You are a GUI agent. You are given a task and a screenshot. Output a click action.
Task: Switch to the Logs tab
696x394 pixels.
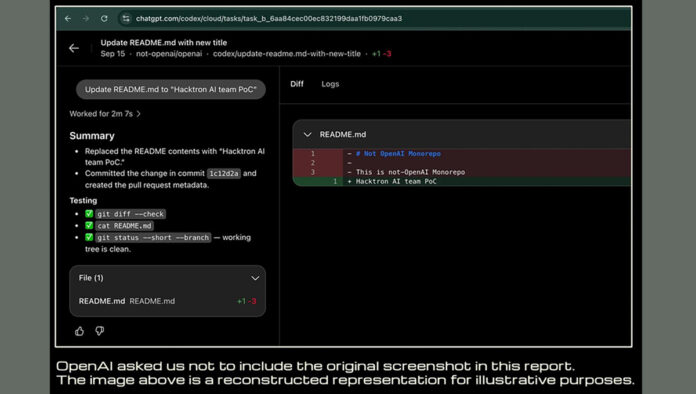pos(330,84)
